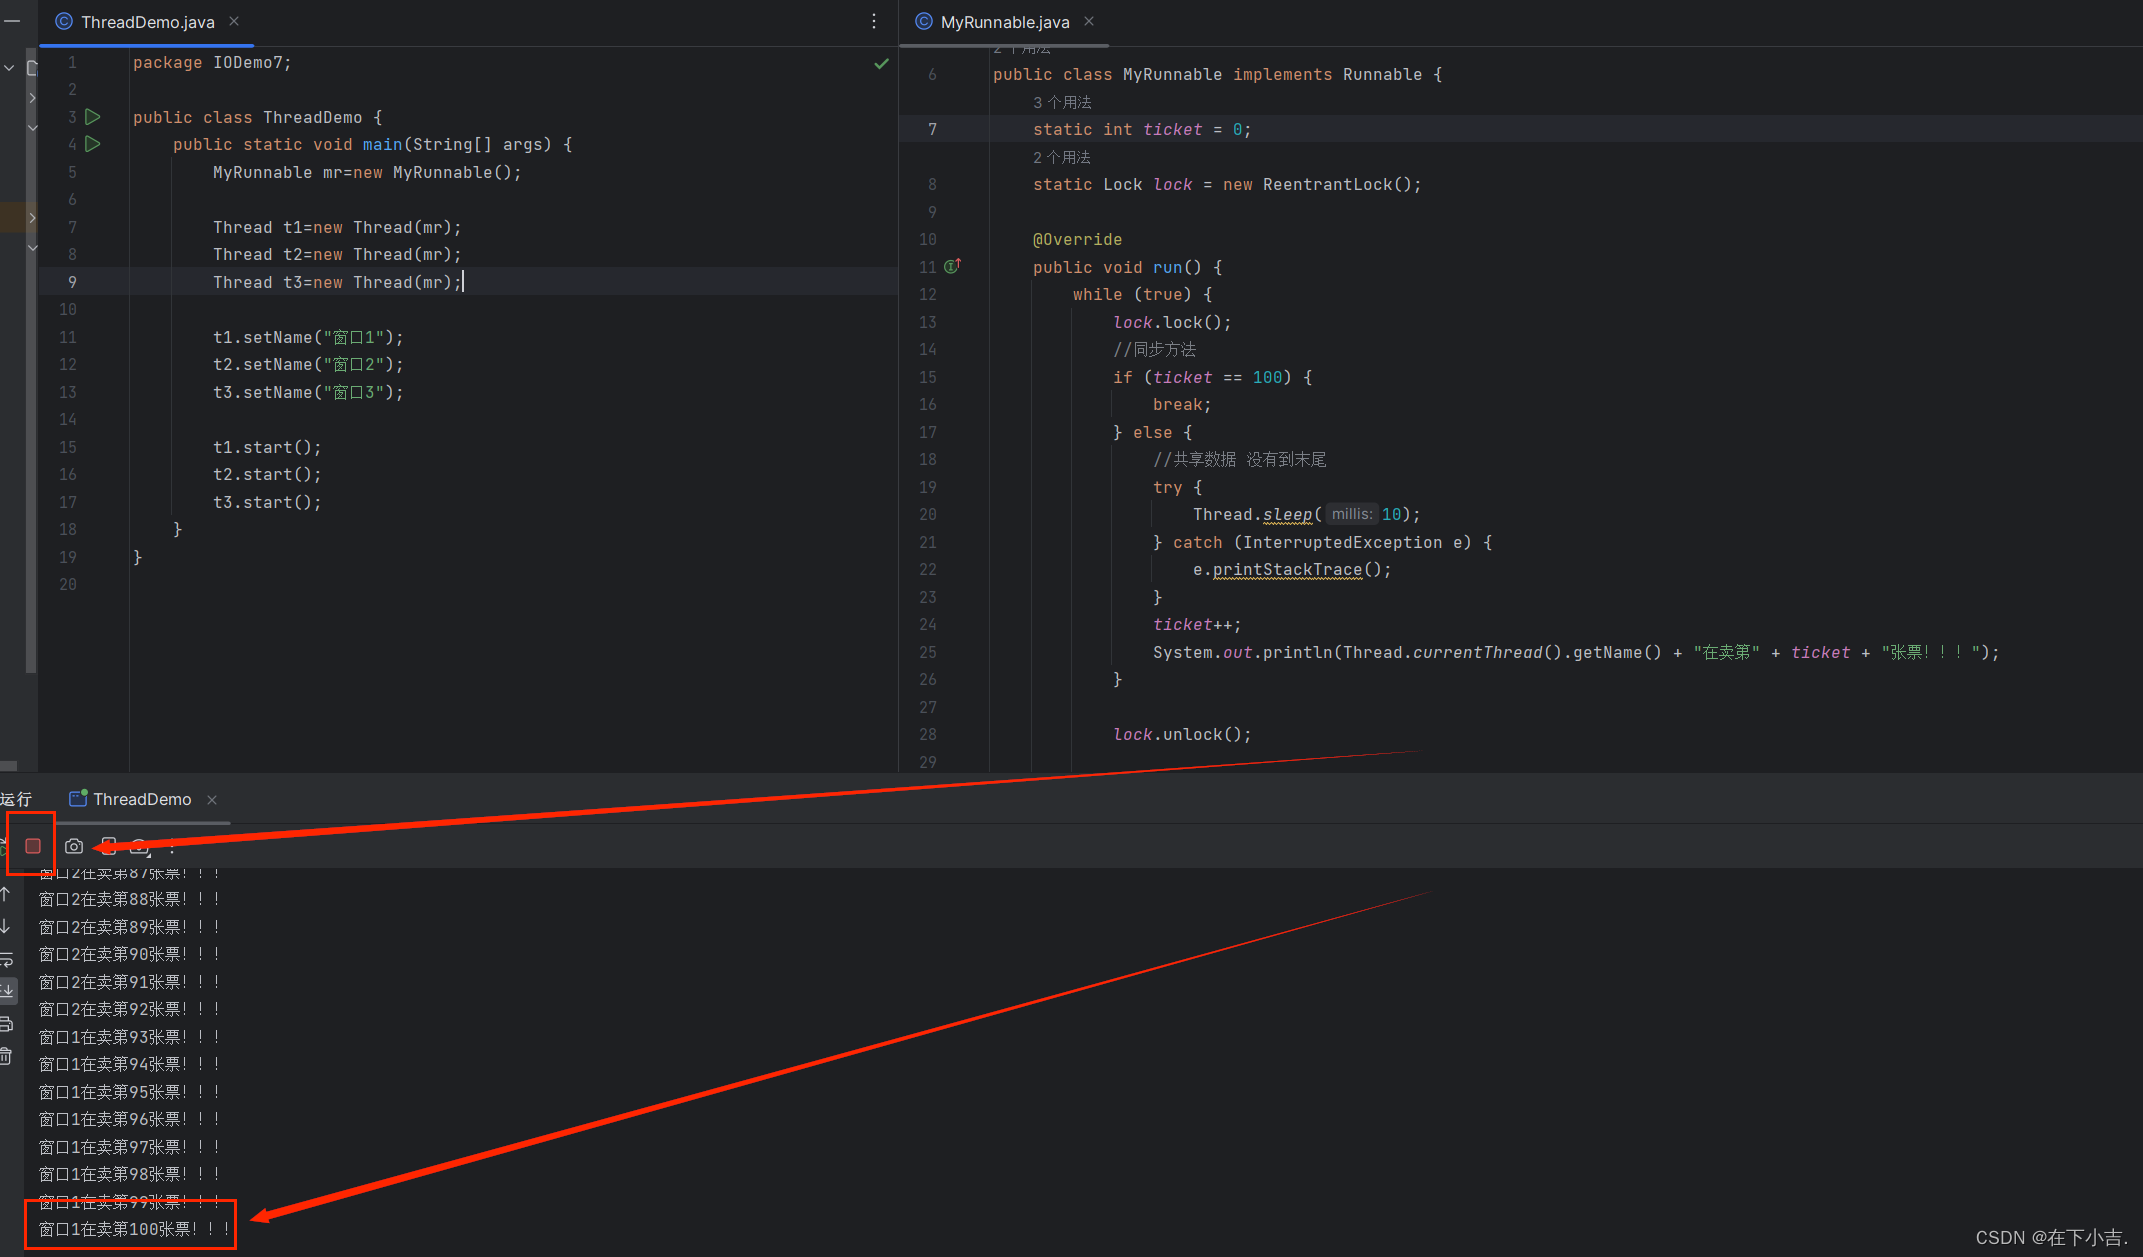Switch to the MyRunnable.java tab
This screenshot has height=1257, width=2143.
[x=1004, y=22]
